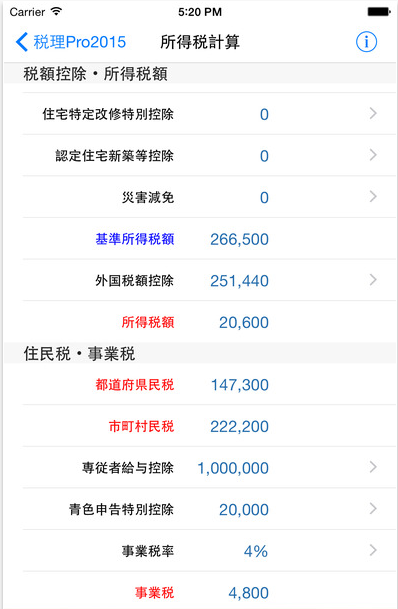Screen dimensions: 398x609
Task: Tap the 基準所得税額 label
Action: point(135,239)
